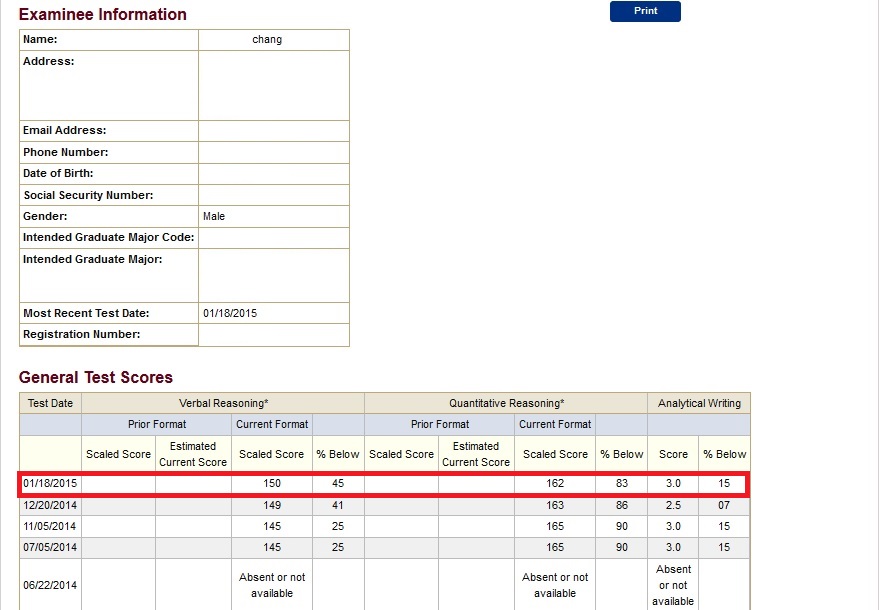Click the Analytical Writing "Score" subheader

(x=673, y=454)
